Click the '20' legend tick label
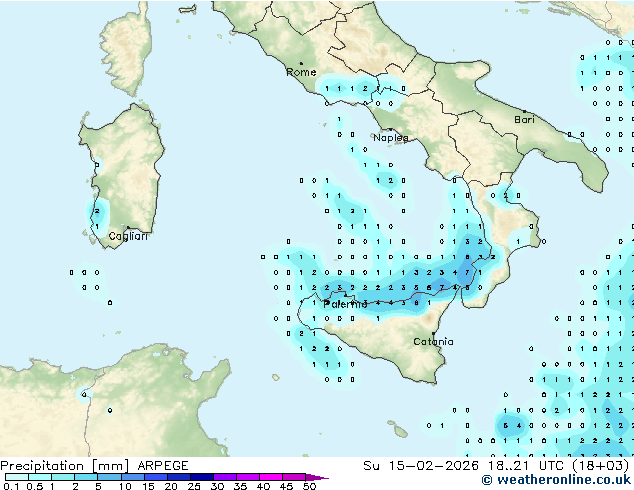The image size is (634, 490). coord(171,486)
